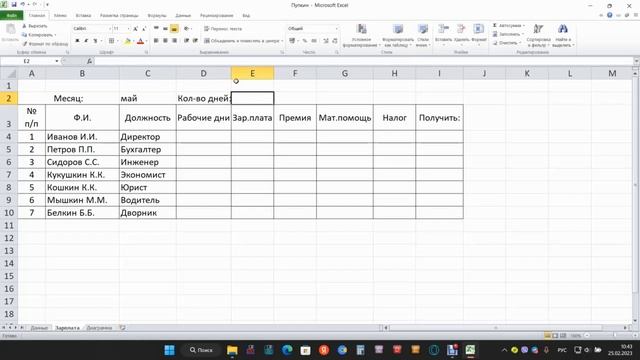Open the Данные ribbon tab

pos(183,16)
